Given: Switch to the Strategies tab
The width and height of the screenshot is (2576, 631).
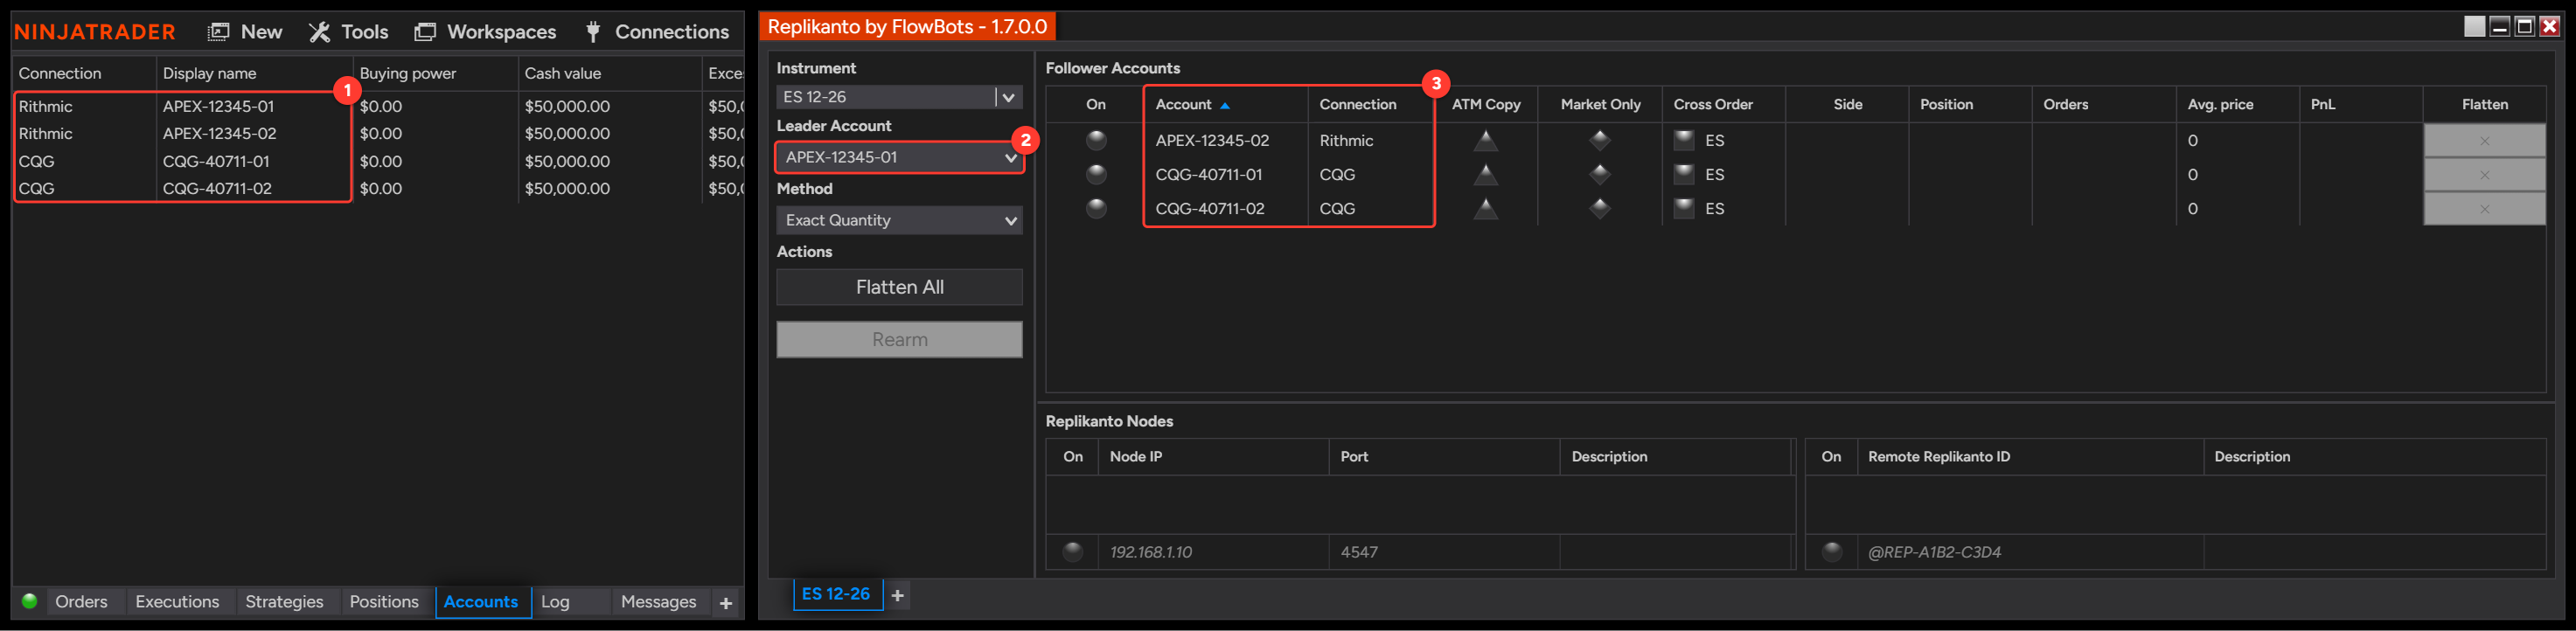Looking at the screenshot, I should [284, 602].
